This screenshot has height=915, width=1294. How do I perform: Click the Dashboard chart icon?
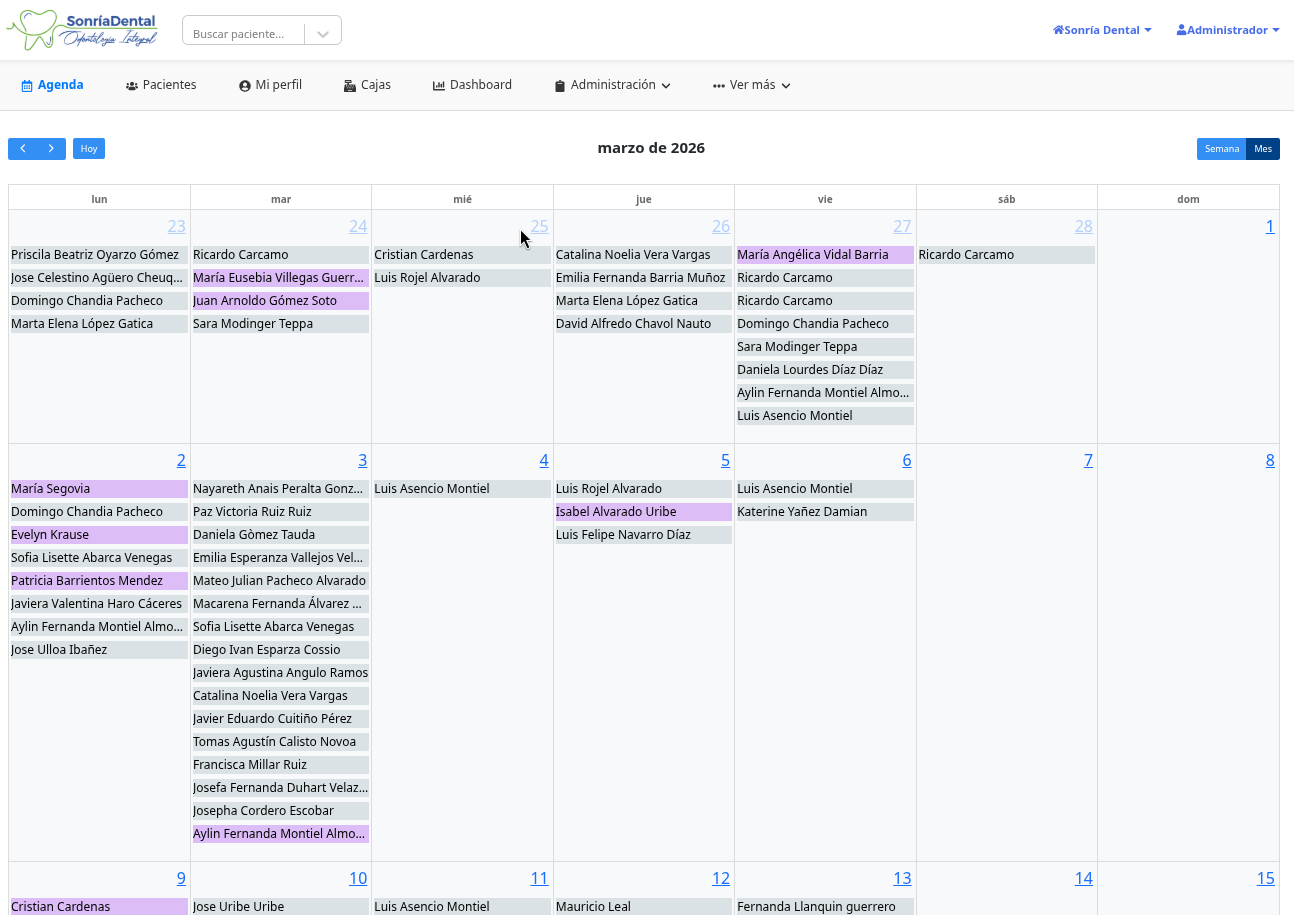coord(439,86)
